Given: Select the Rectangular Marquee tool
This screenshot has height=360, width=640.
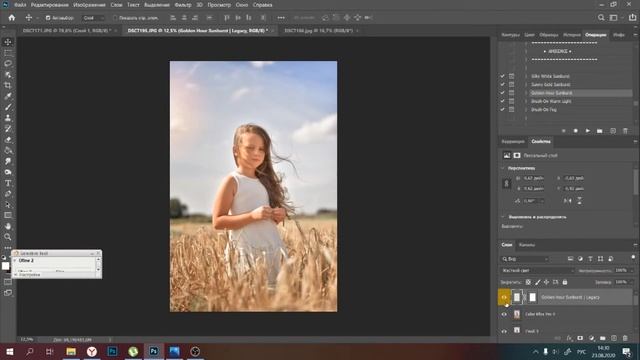Looking at the screenshot, I should point(8,53).
